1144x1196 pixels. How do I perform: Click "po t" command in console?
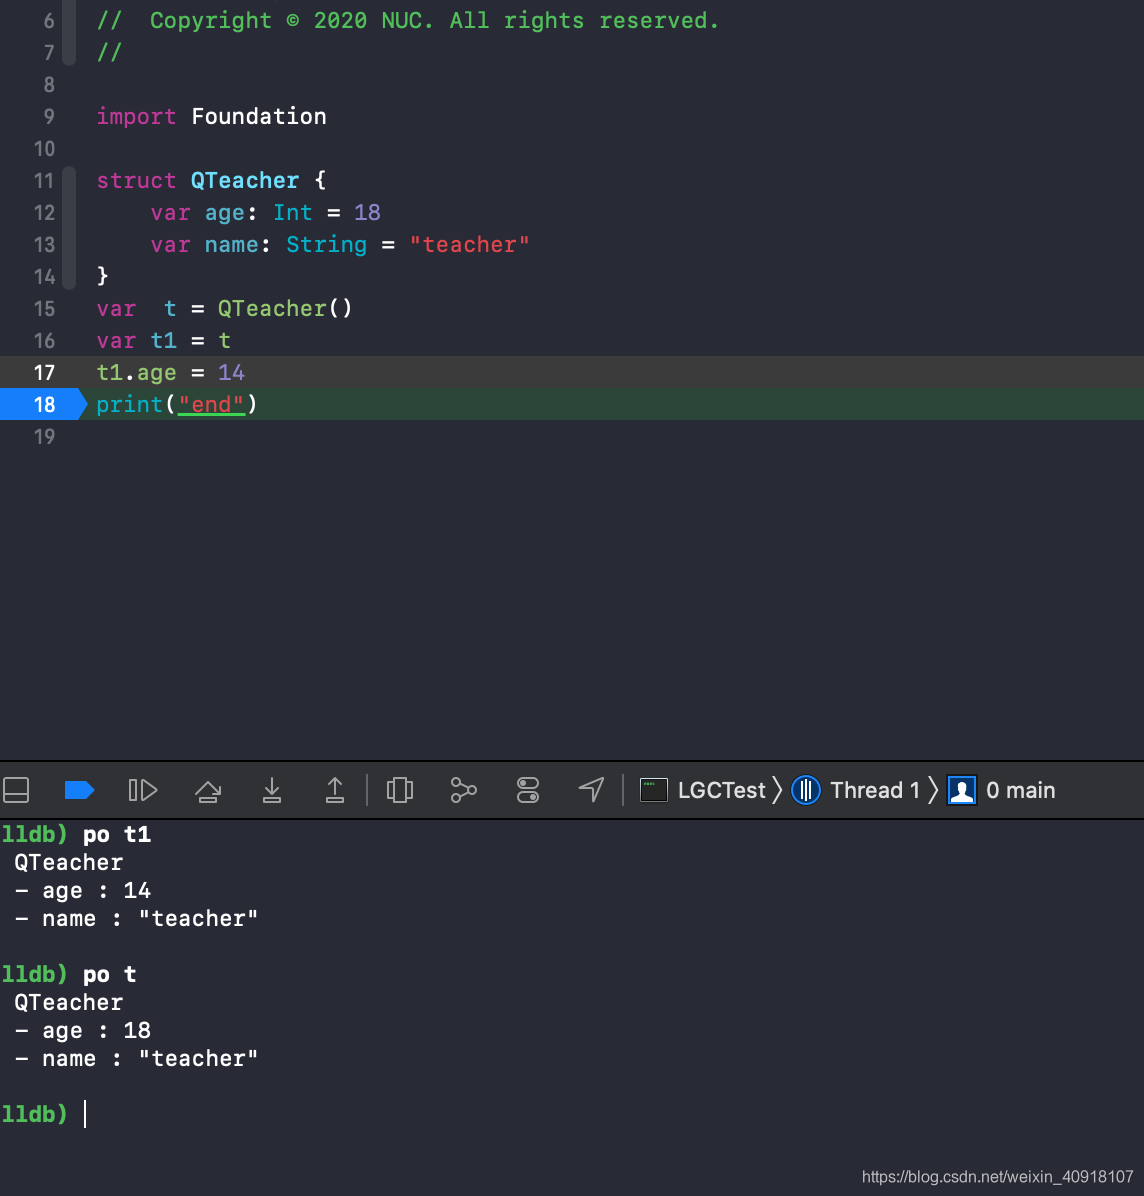click(109, 974)
